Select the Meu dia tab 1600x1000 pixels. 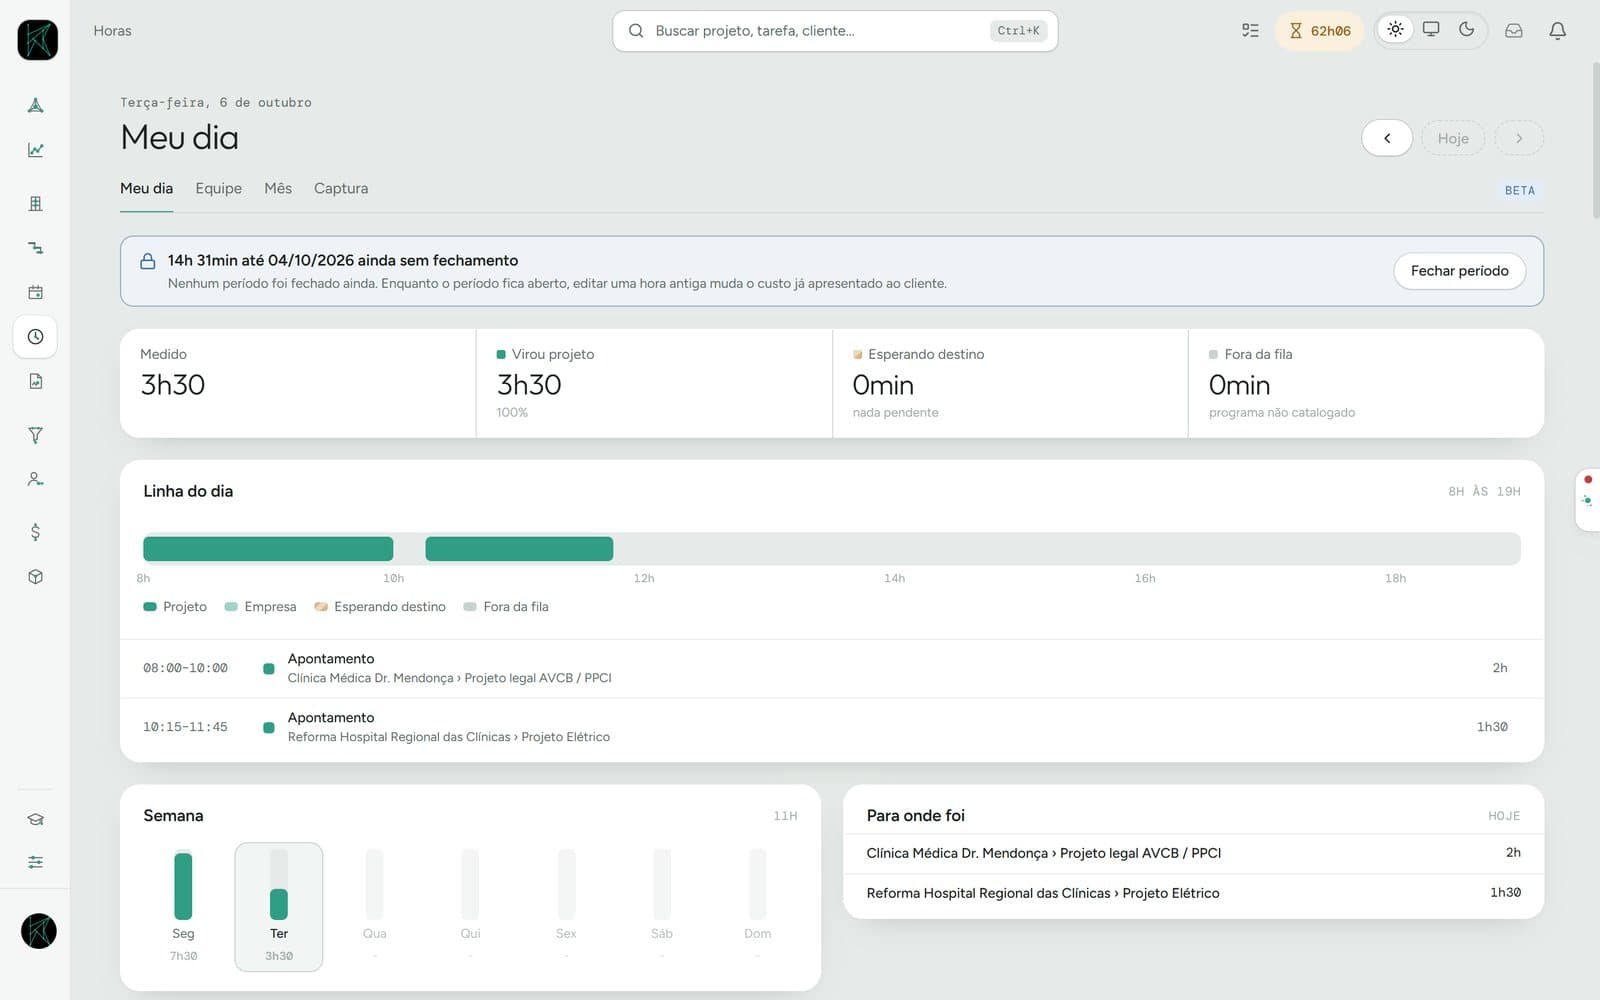point(146,188)
